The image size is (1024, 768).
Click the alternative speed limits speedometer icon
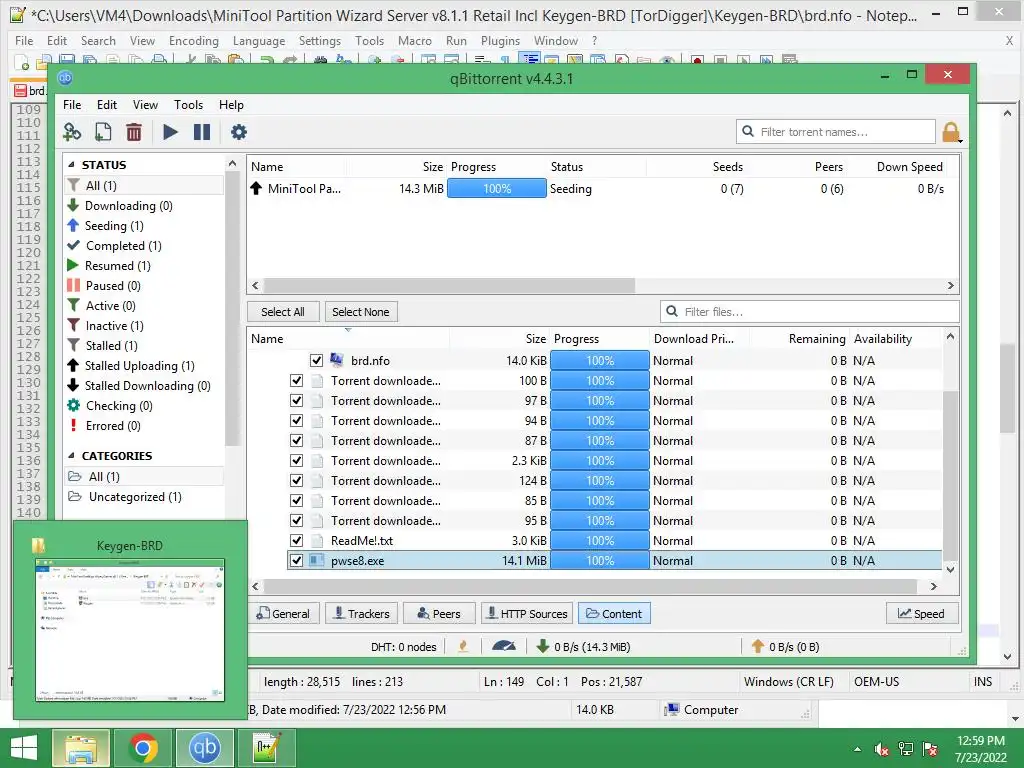pos(504,647)
